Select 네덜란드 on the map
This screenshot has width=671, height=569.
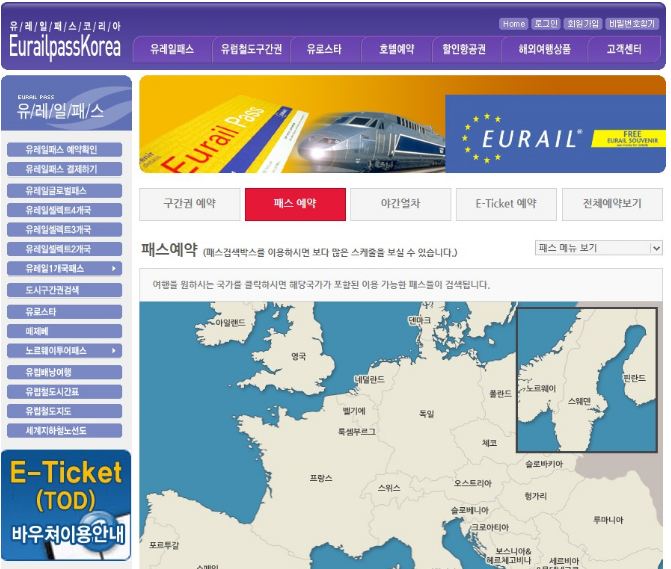pos(370,379)
